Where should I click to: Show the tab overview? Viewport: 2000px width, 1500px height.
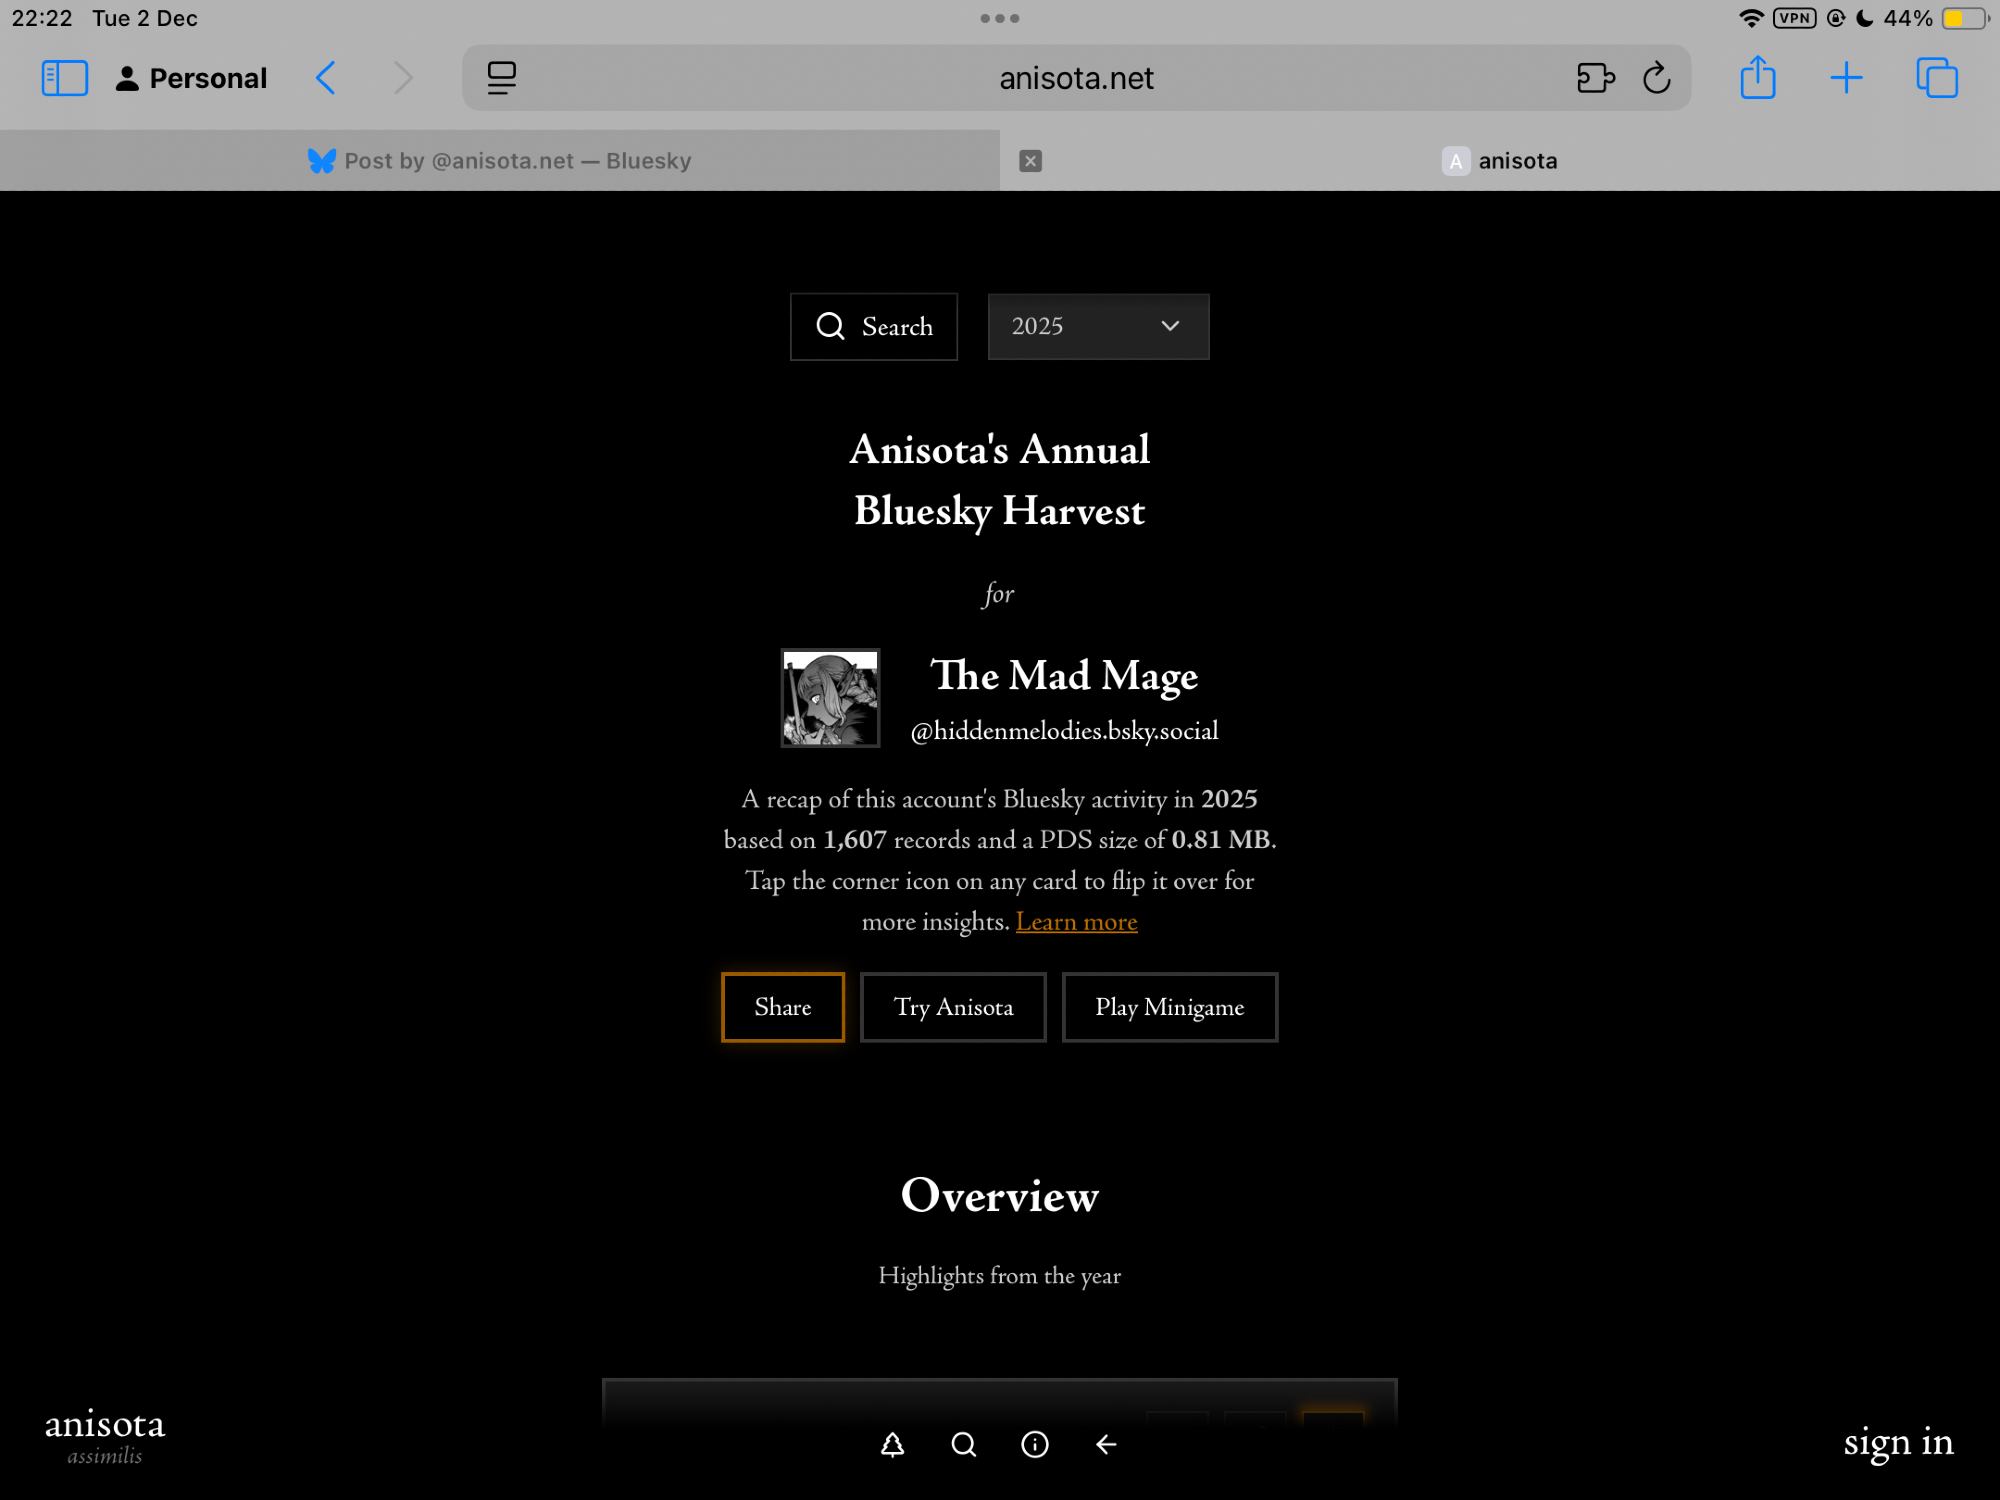point(1937,78)
